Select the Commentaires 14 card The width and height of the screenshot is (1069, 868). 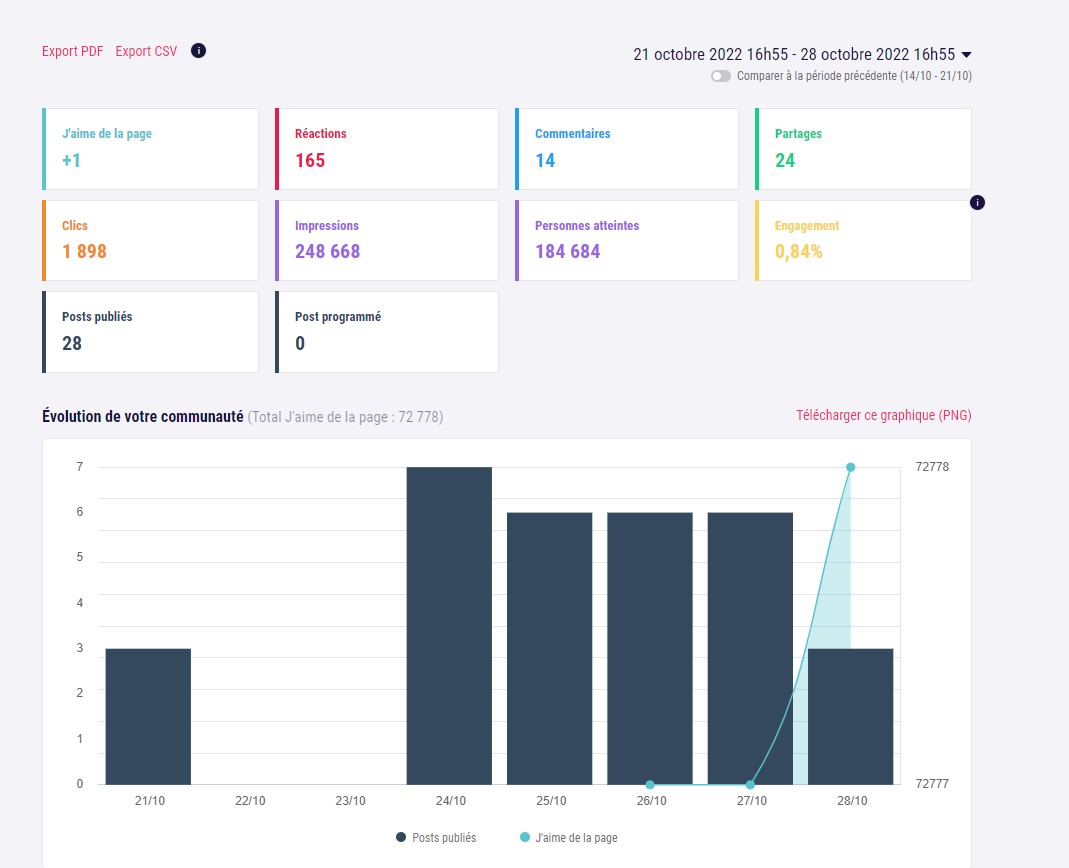[x=627, y=149]
